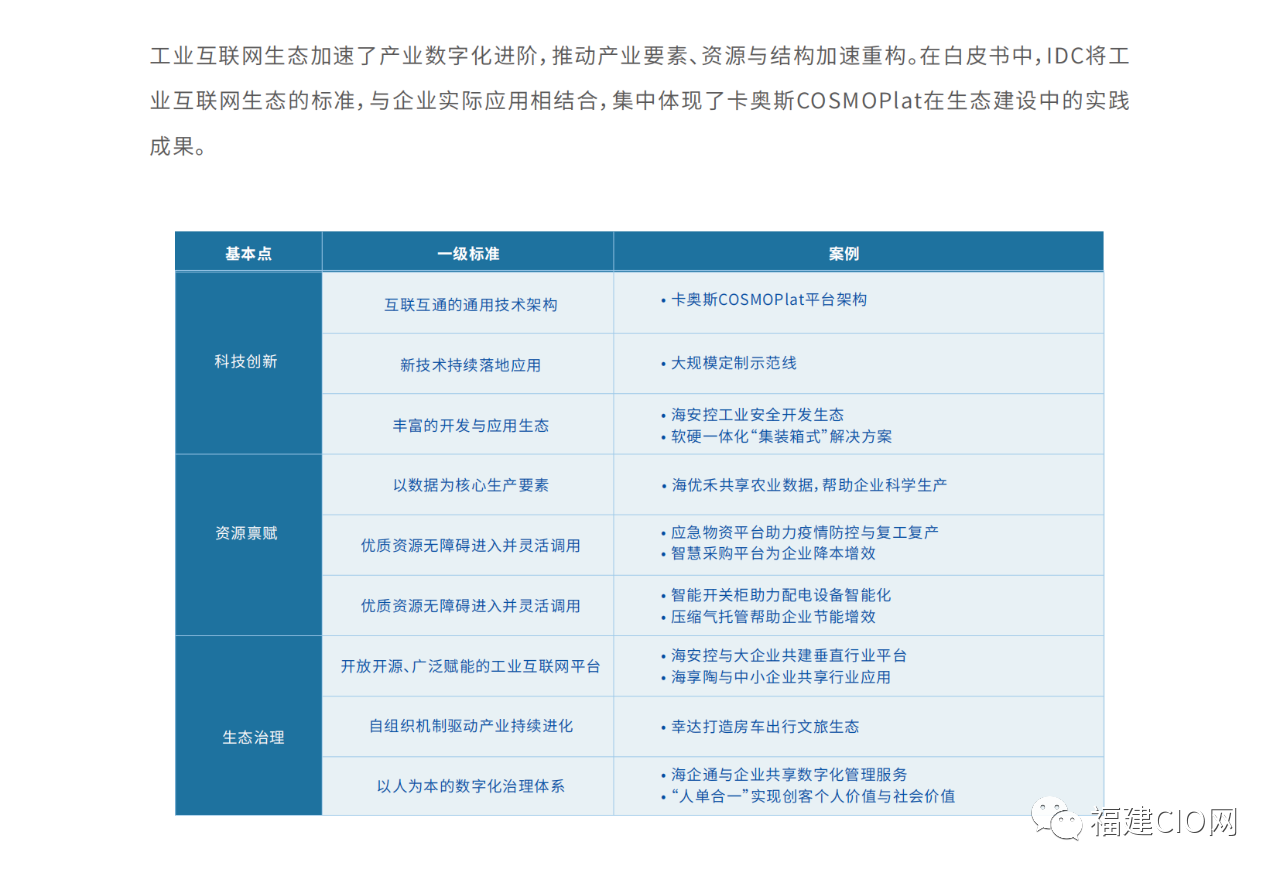Select "人单合一"实现创客个人价值与社会价值 case

[x=808, y=796]
